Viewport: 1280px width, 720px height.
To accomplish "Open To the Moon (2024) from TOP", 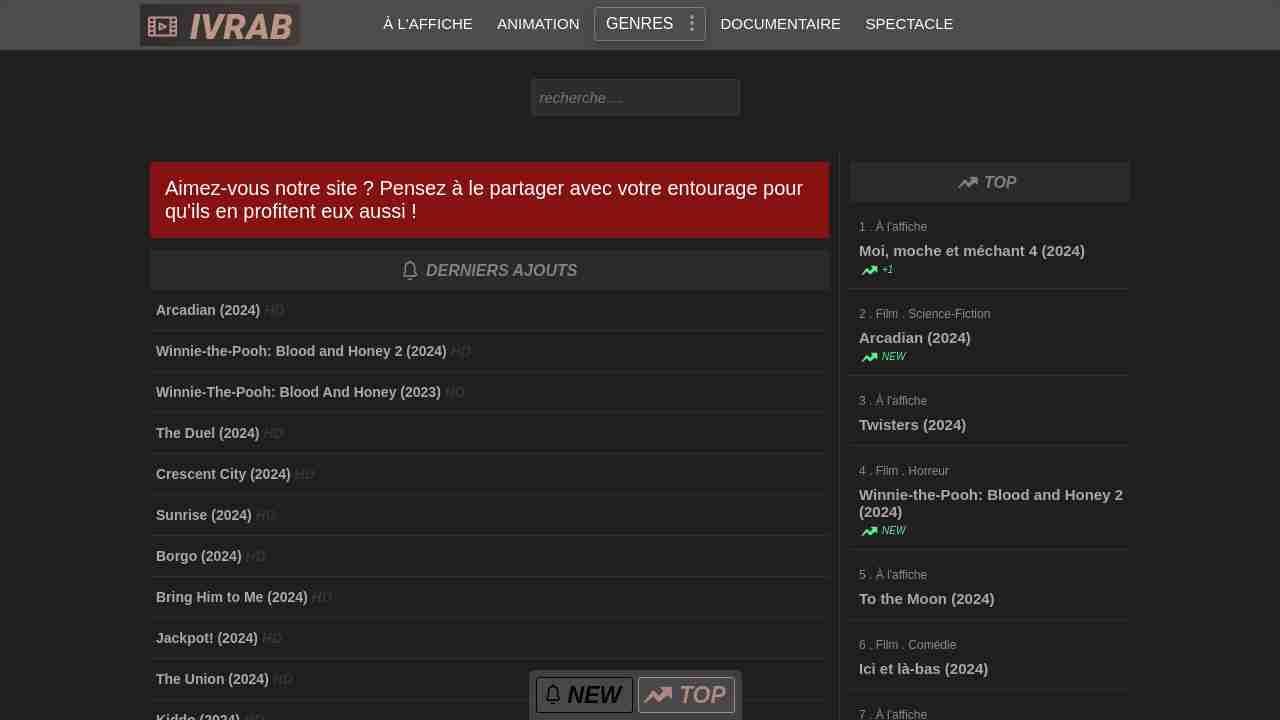I will coord(926,599).
